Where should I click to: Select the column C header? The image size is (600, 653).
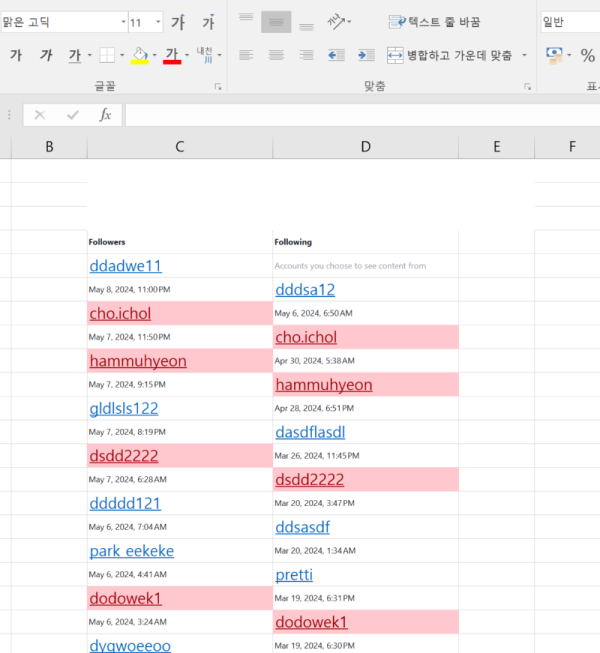pos(179,147)
